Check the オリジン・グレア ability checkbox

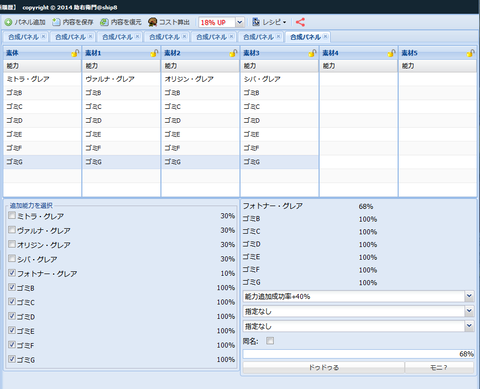12,244
